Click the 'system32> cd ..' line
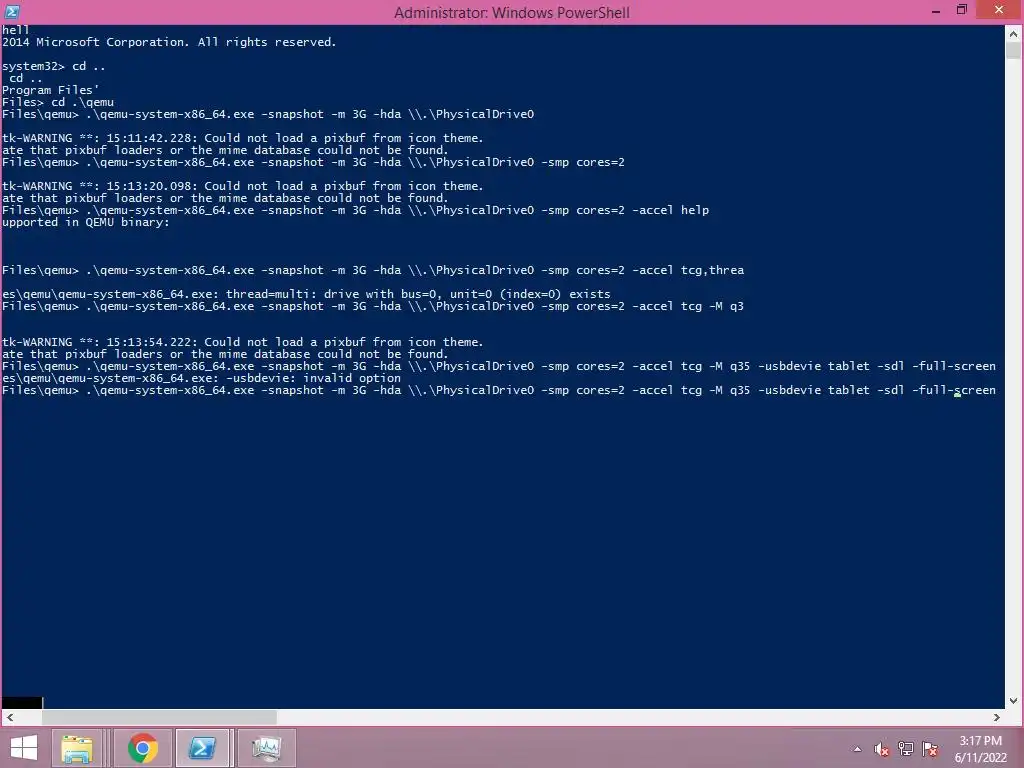Image resolution: width=1024 pixels, height=768 pixels. point(54,66)
